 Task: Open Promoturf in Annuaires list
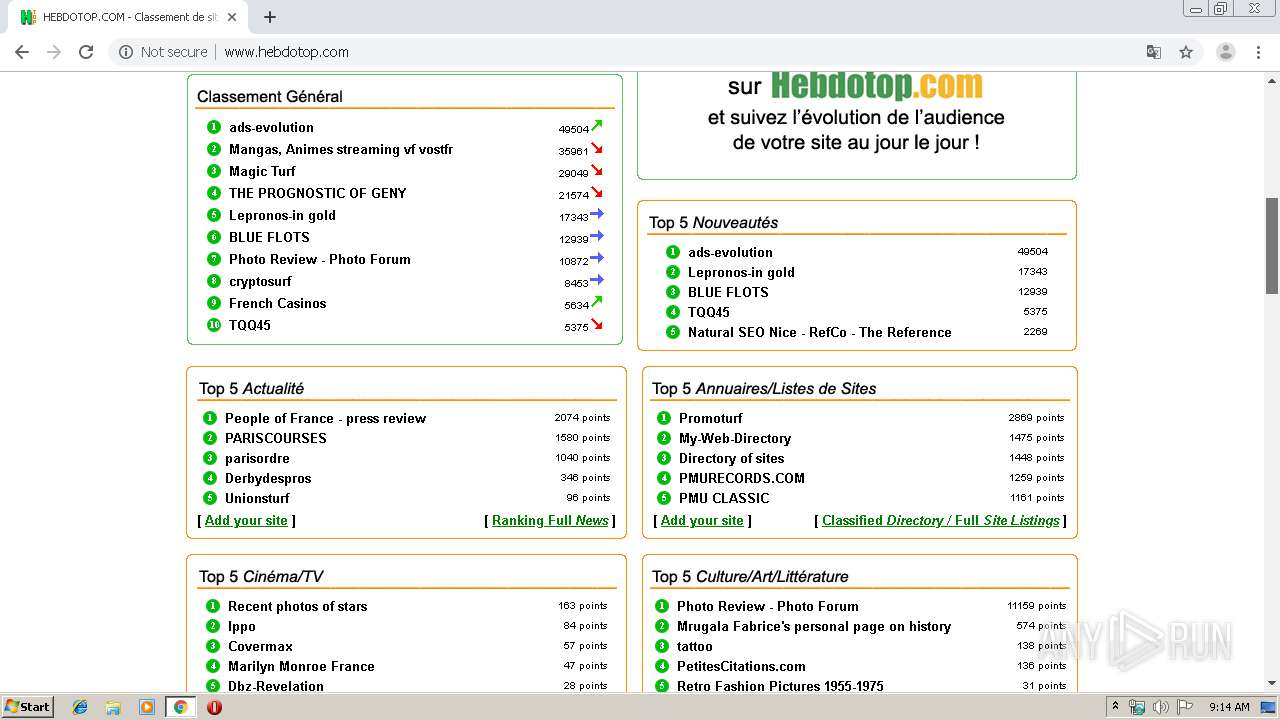[x=710, y=418]
